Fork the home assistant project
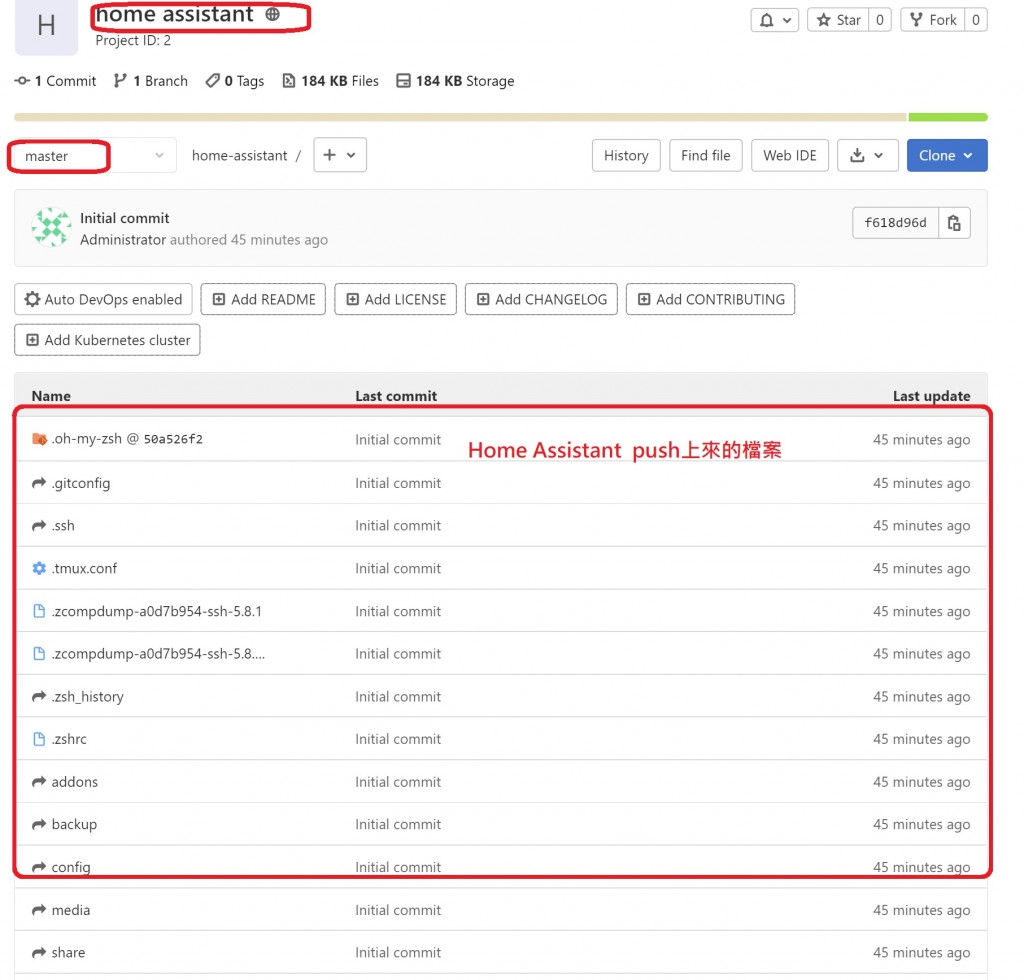The height and width of the screenshot is (980, 1024). point(933,20)
